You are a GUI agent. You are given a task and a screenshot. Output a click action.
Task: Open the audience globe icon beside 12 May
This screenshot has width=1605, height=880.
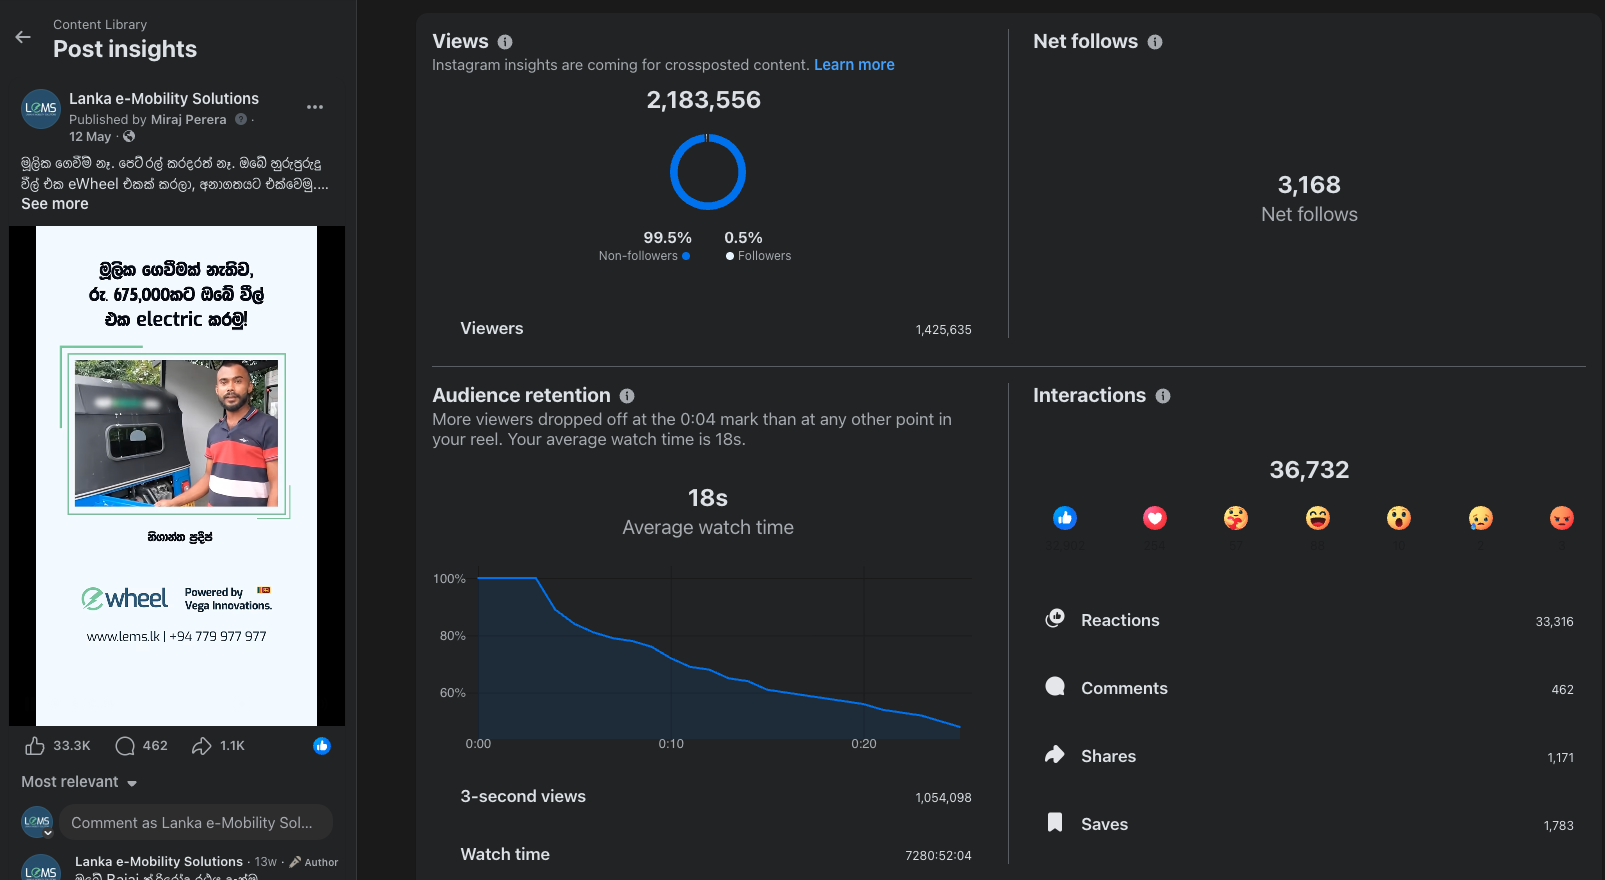[129, 137]
